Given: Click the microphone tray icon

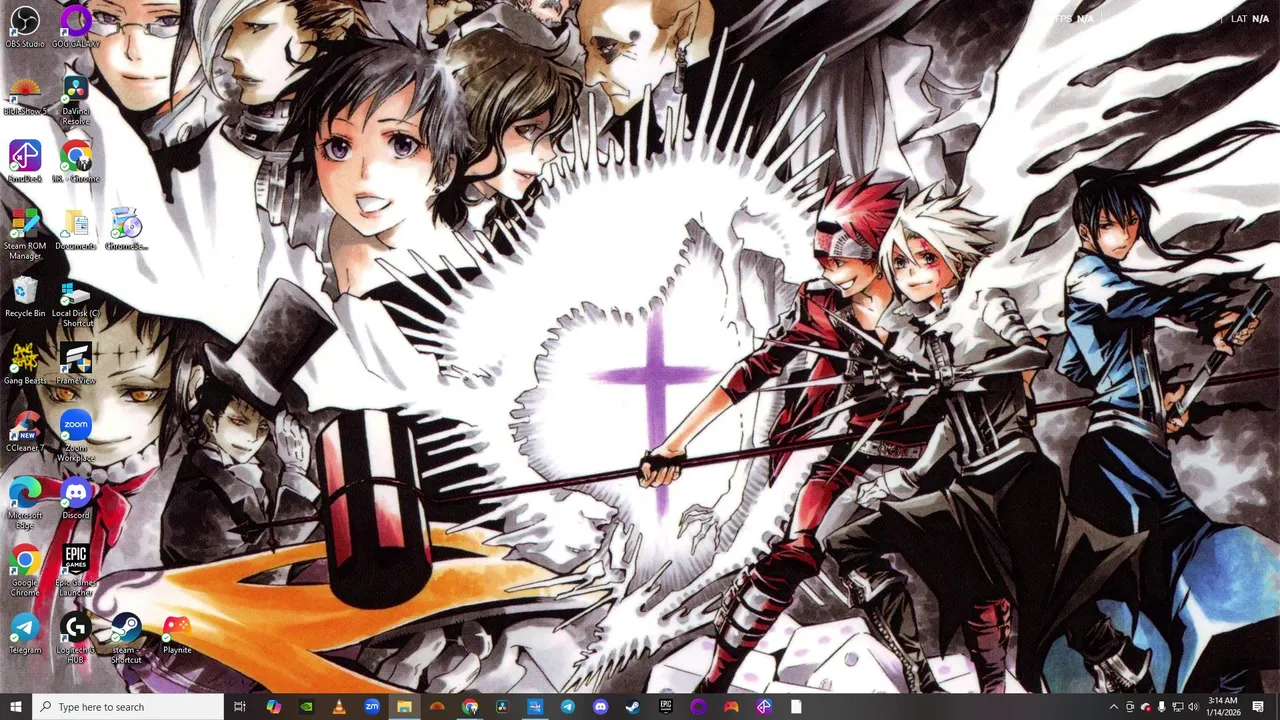Looking at the screenshot, I should point(1161,707).
